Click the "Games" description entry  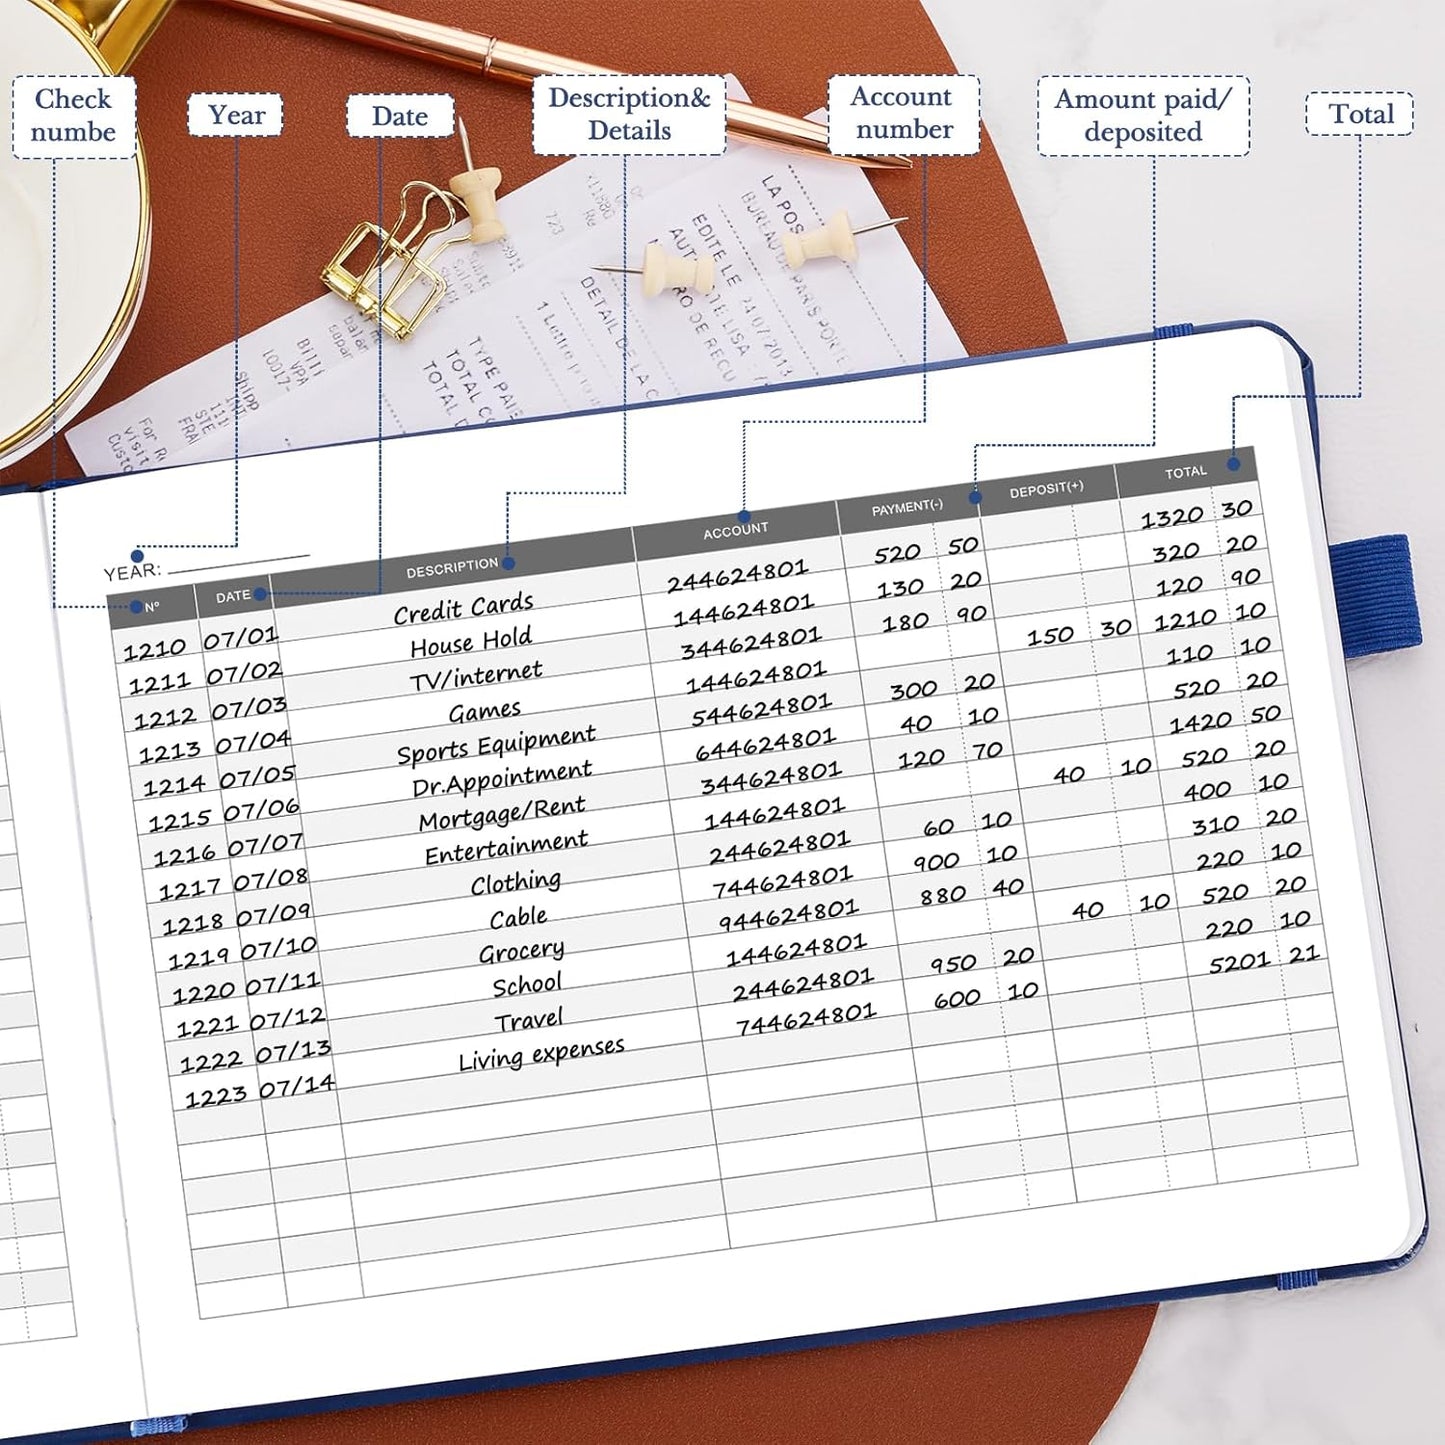pos(485,712)
